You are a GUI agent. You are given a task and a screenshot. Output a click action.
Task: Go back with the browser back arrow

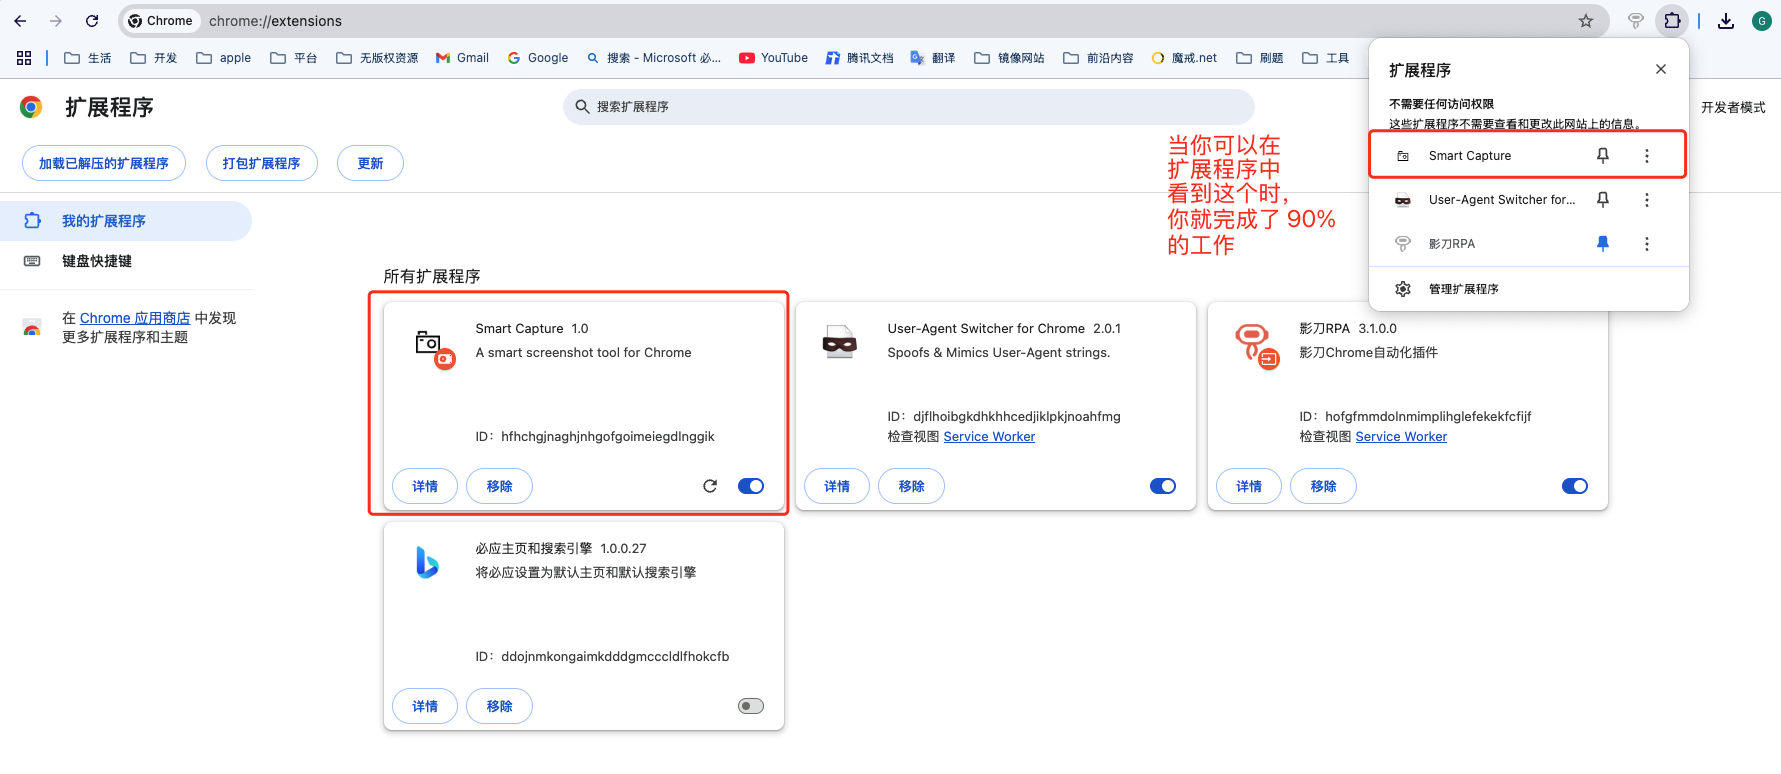click(20, 21)
